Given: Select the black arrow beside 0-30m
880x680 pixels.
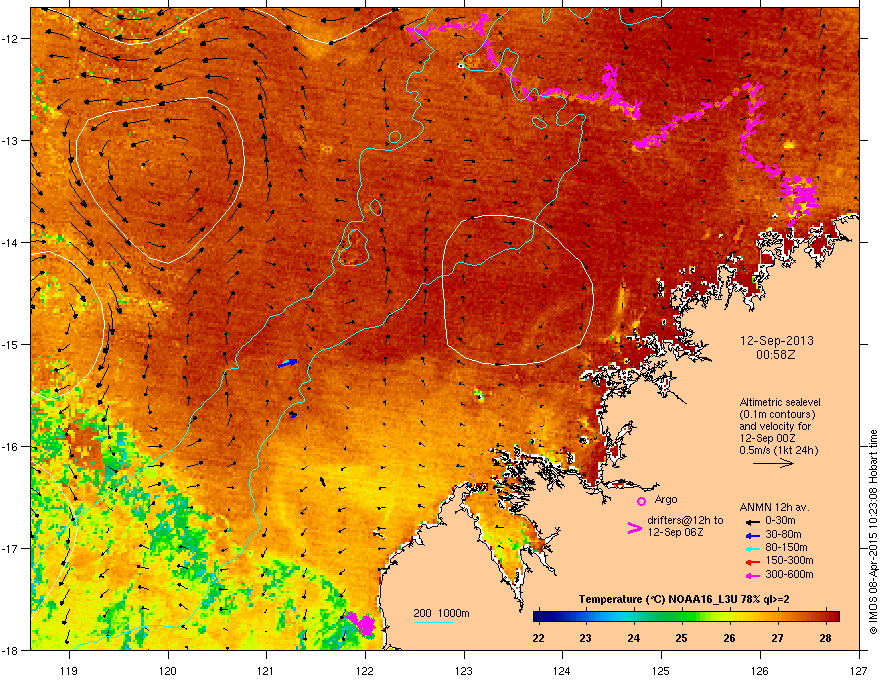Looking at the screenshot, I should (x=753, y=521).
